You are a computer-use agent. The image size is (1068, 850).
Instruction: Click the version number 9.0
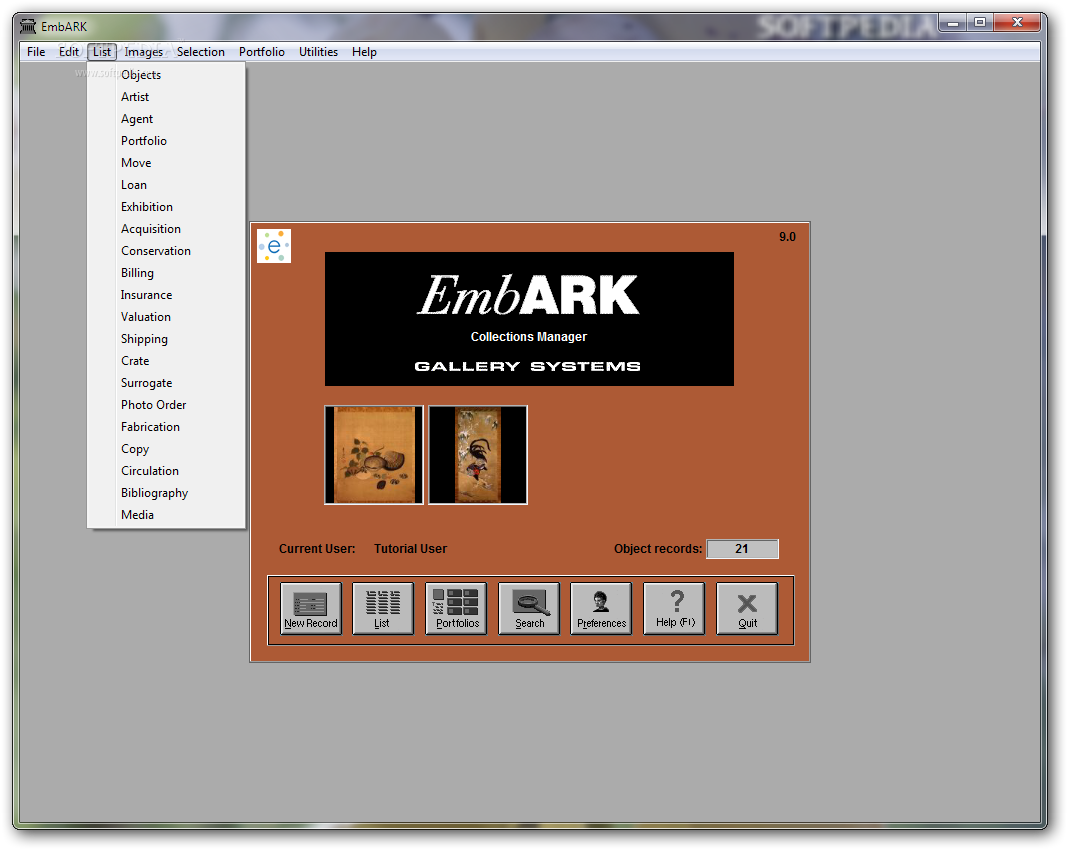pos(787,237)
